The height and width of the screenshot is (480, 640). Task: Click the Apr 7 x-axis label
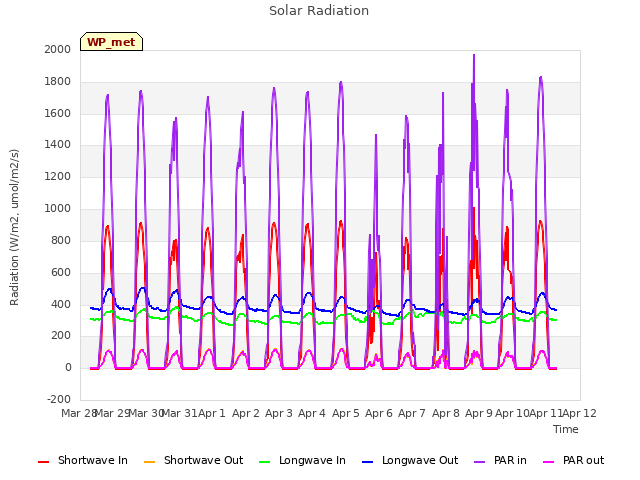(412, 413)
